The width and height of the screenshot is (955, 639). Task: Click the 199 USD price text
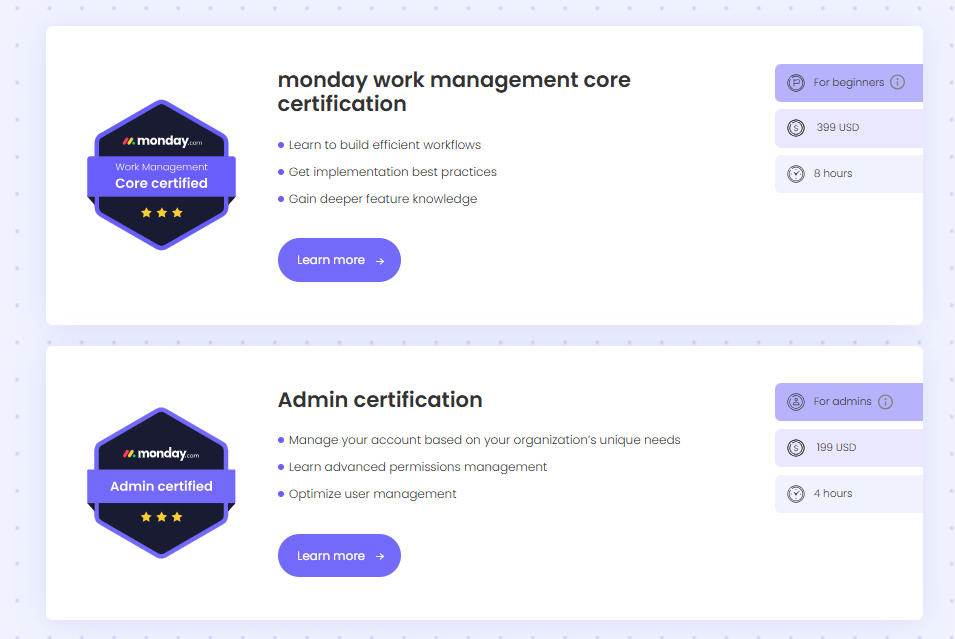(x=837, y=448)
